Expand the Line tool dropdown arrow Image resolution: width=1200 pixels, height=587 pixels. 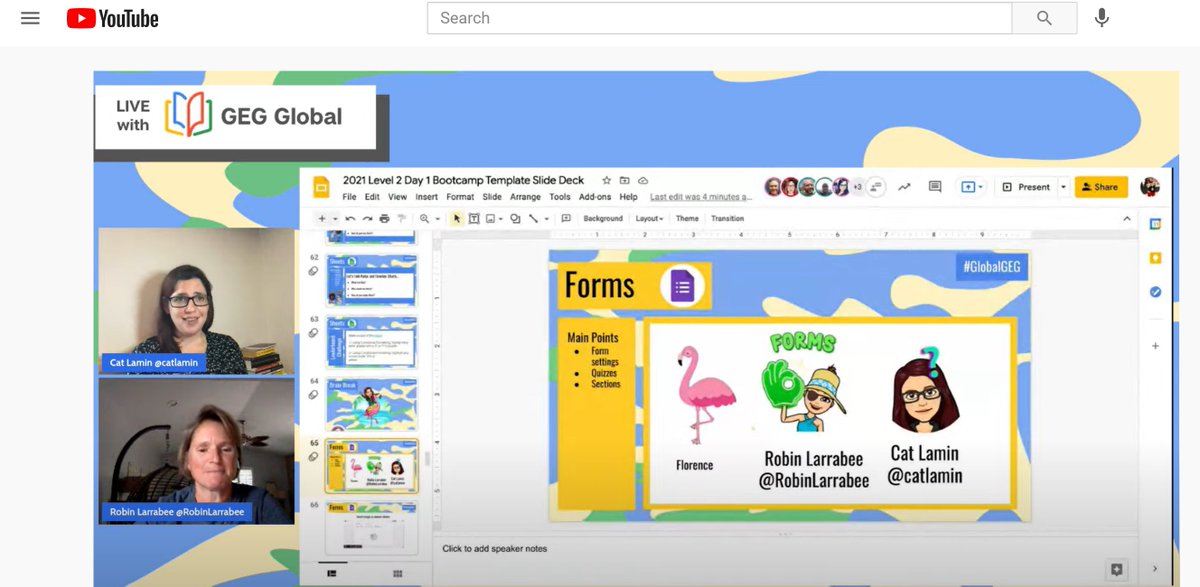[x=546, y=219]
